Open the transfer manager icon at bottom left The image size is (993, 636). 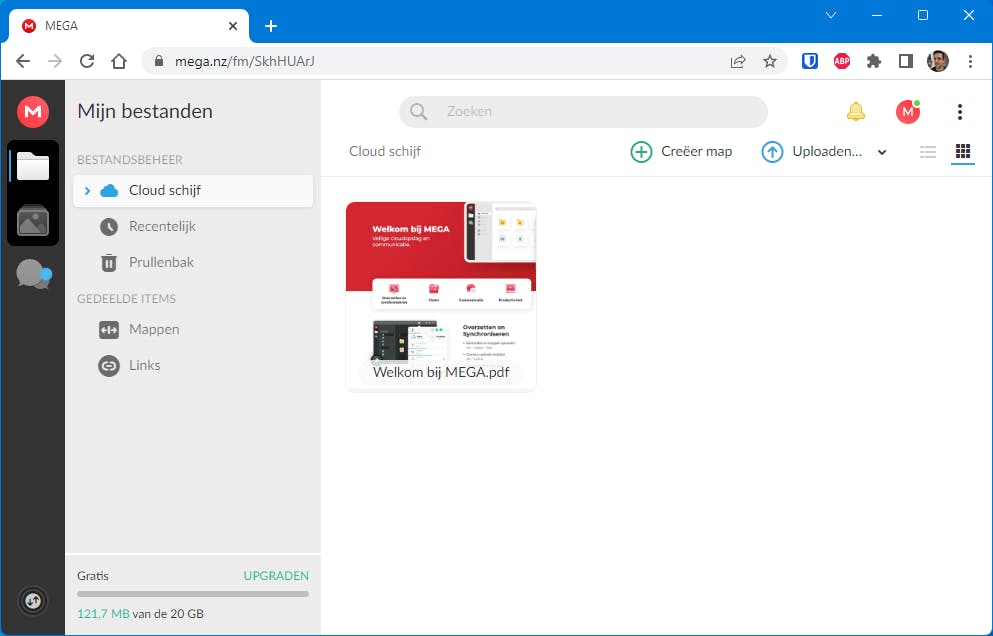(x=33, y=601)
